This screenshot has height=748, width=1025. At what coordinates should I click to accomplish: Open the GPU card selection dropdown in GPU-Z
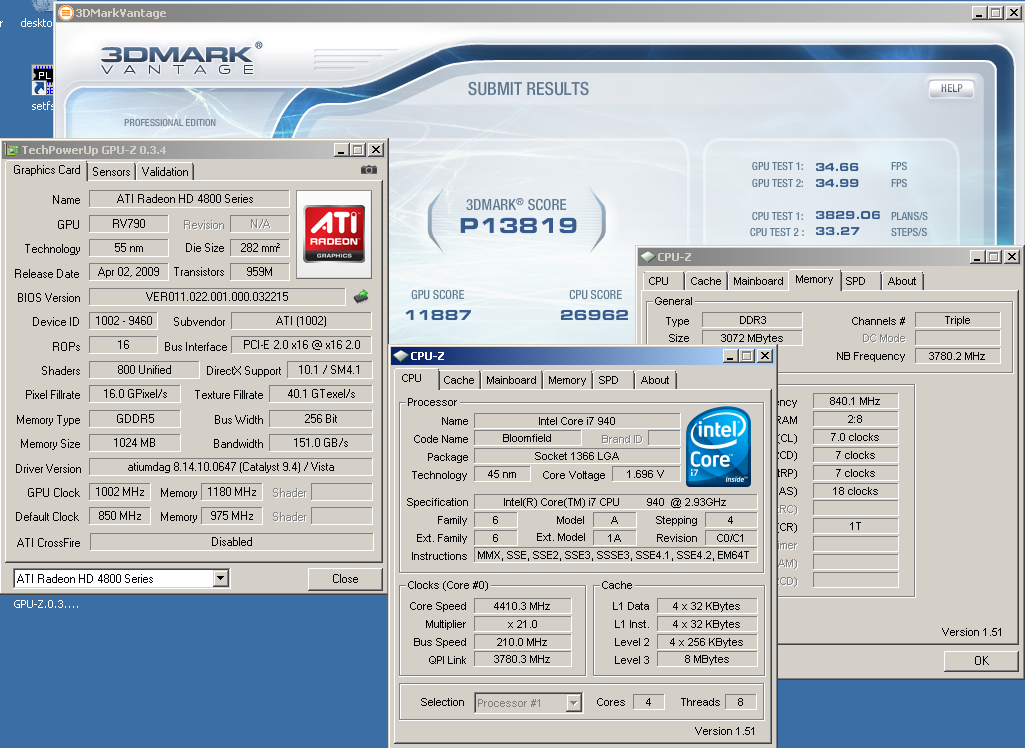221,578
